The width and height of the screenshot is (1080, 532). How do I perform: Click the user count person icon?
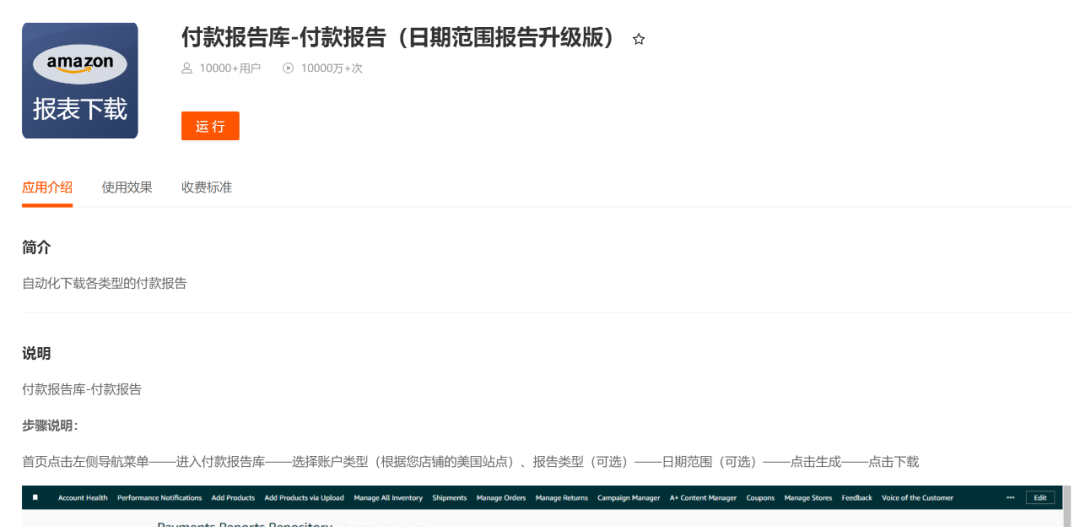tap(187, 68)
